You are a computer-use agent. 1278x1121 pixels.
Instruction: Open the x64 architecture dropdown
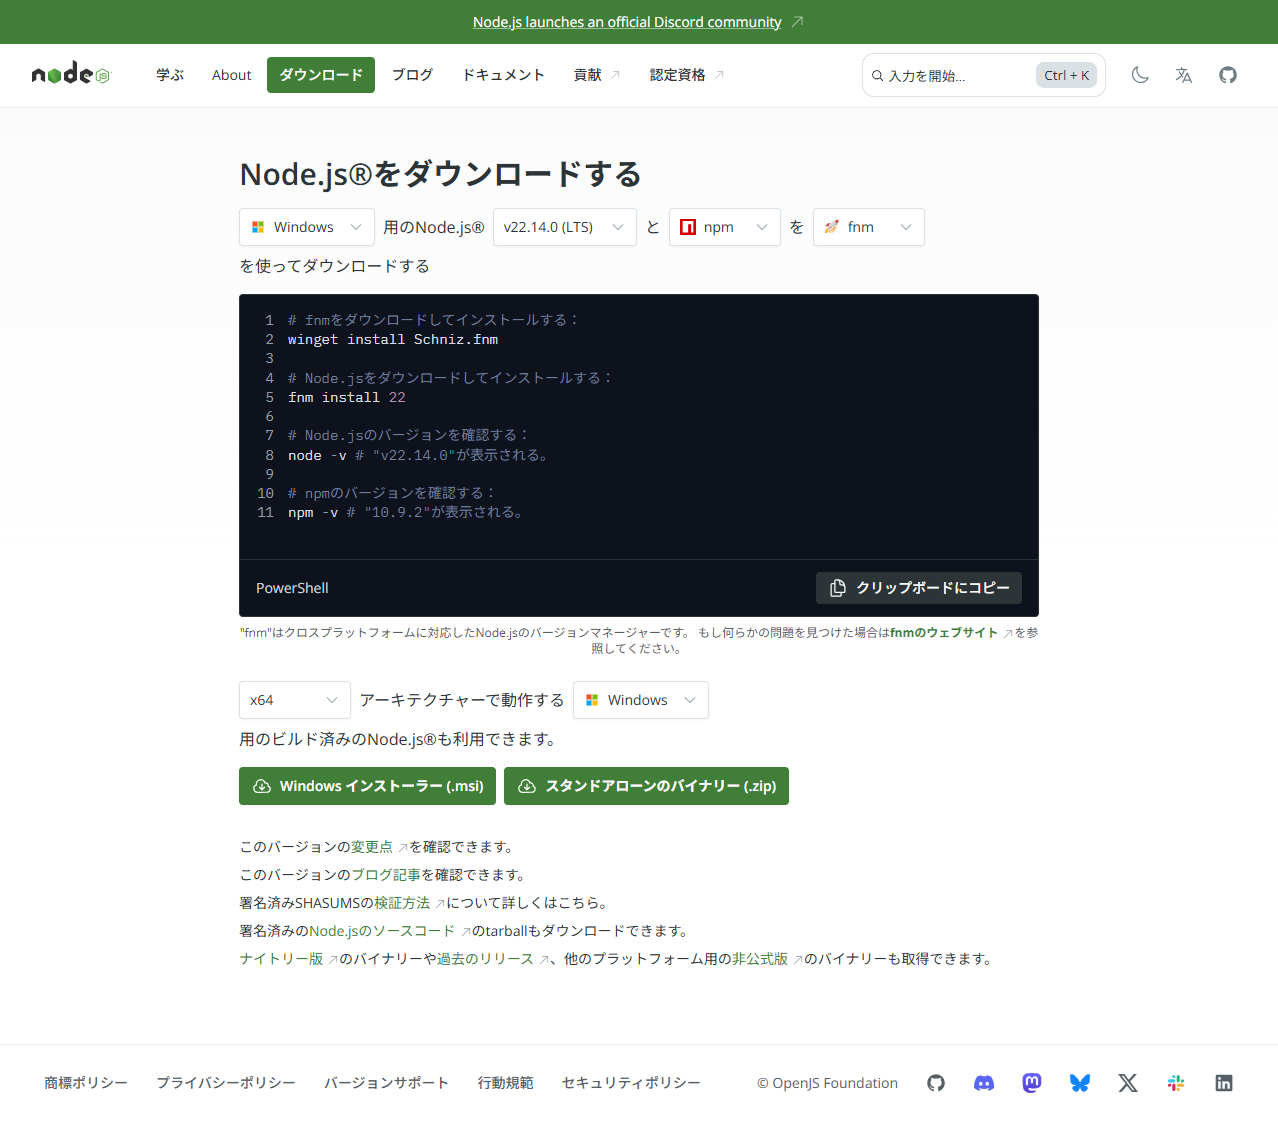[x=293, y=700]
